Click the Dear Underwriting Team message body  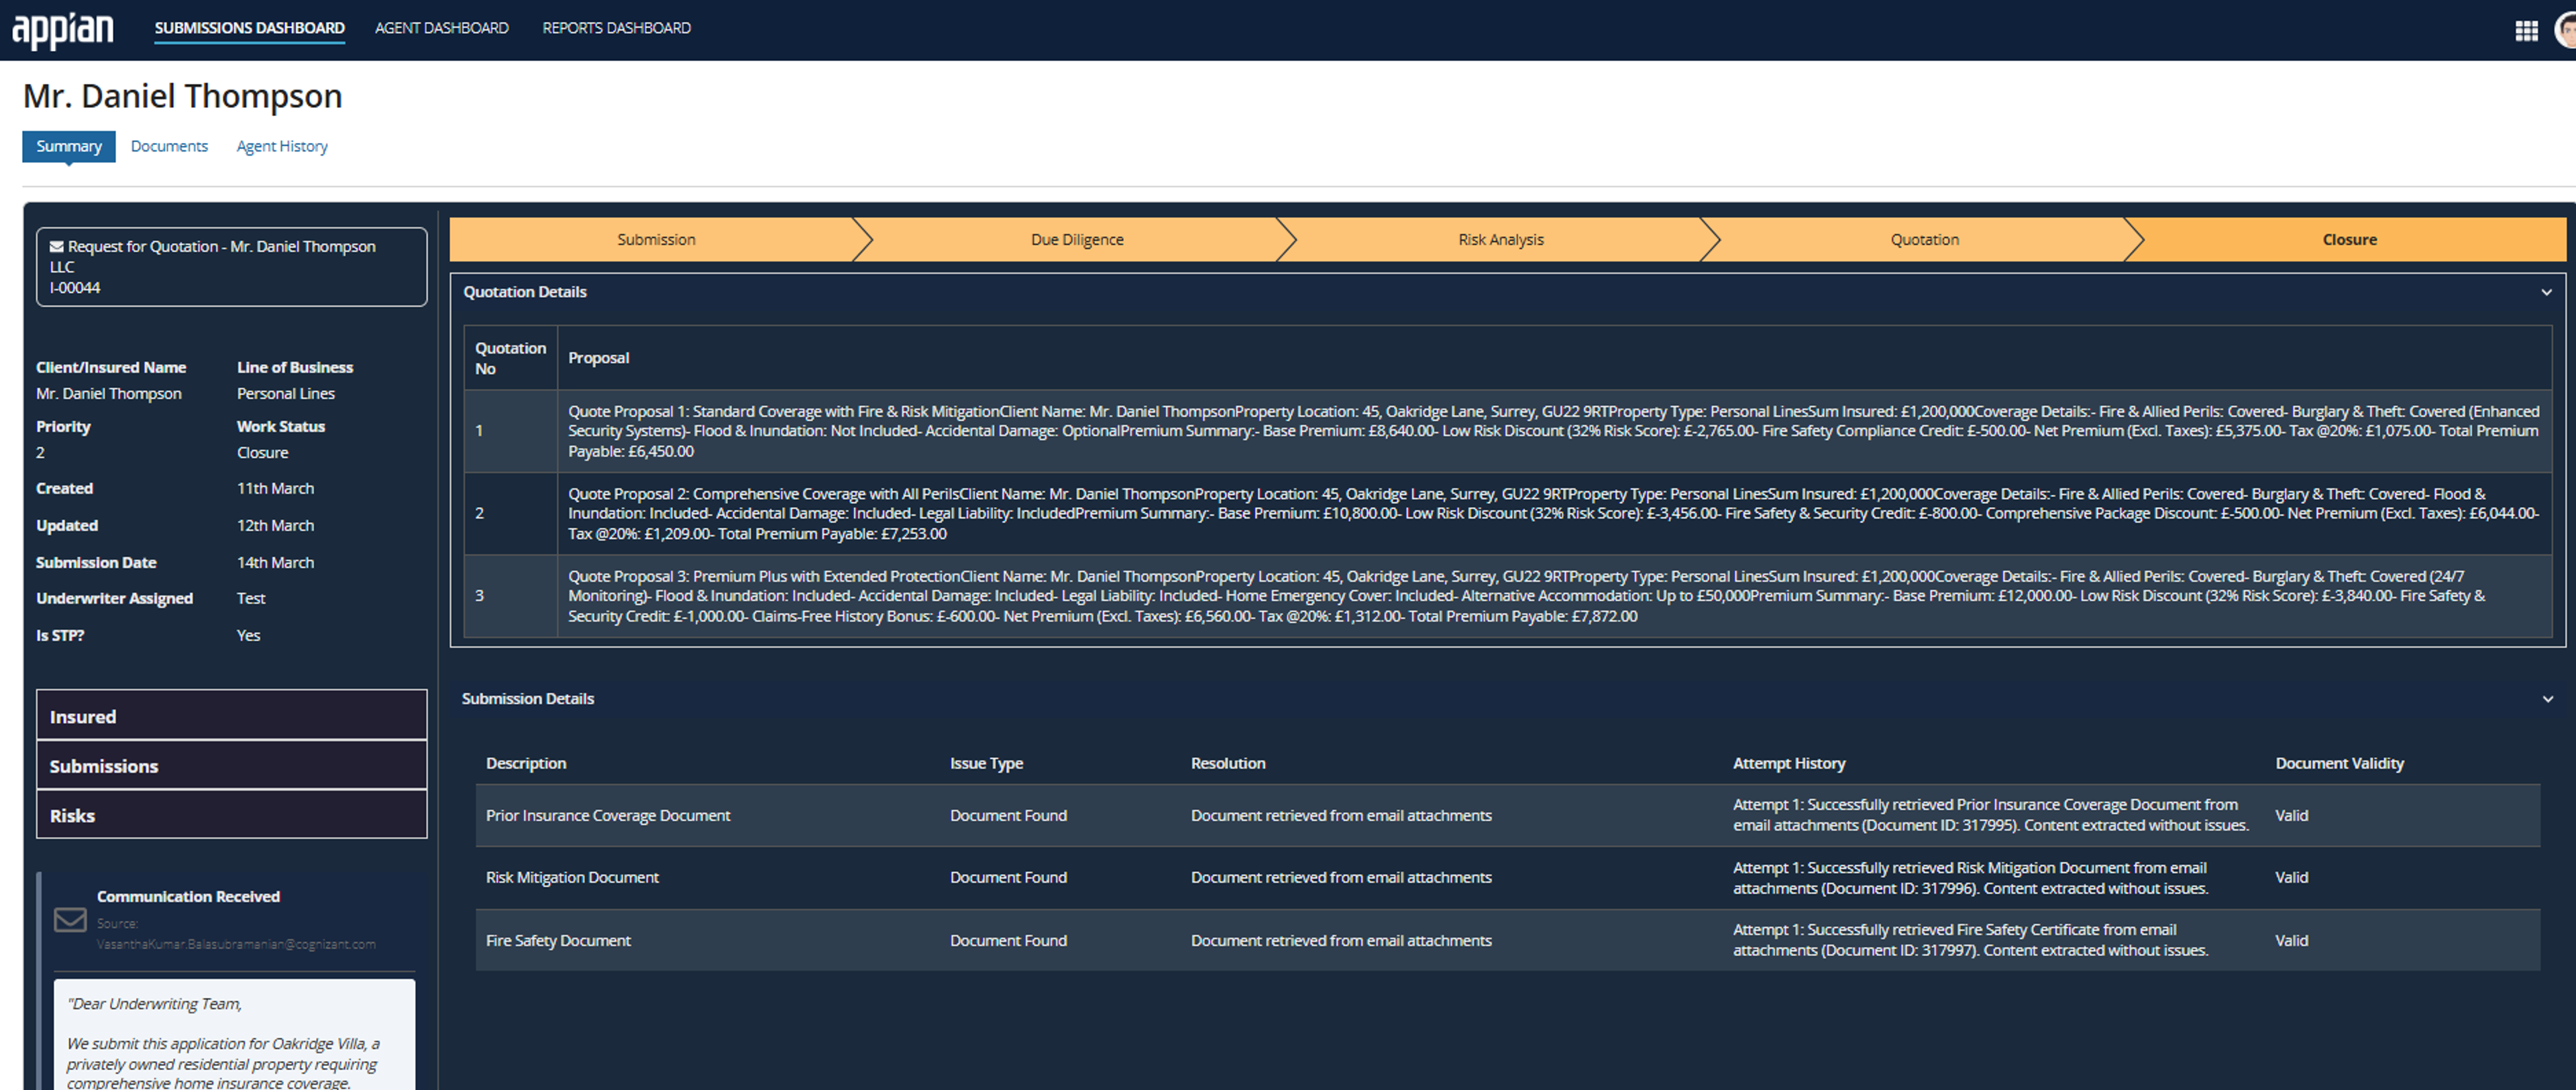(234, 1035)
